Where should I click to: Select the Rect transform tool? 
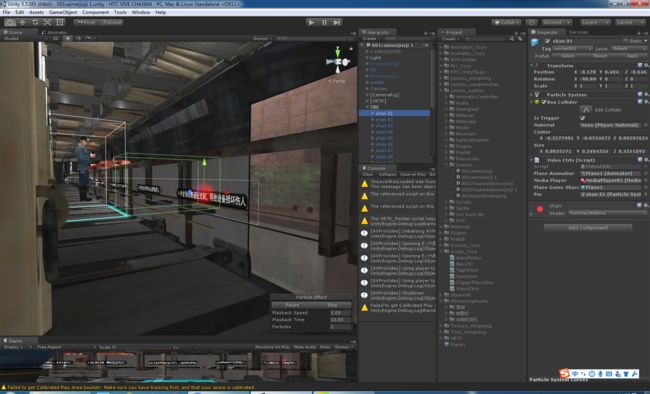click(x=60, y=22)
